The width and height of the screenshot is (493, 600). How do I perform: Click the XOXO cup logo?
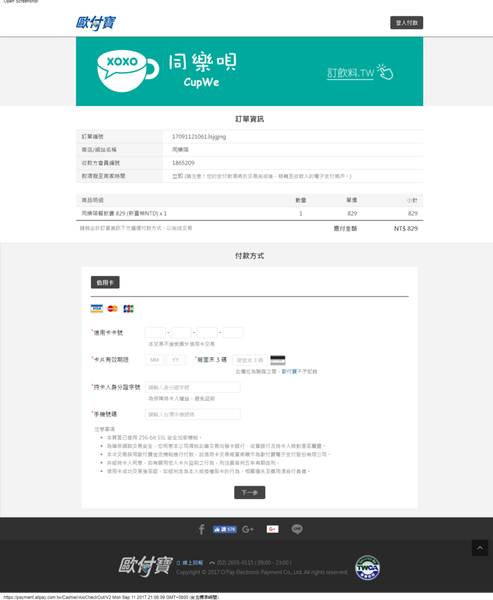click(x=127, y=71)
